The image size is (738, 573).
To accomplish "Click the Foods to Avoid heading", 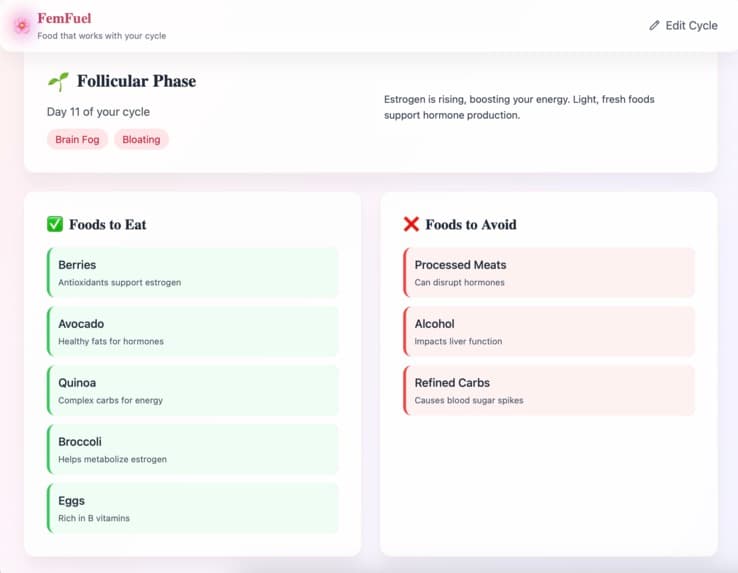I will (471, 225).
